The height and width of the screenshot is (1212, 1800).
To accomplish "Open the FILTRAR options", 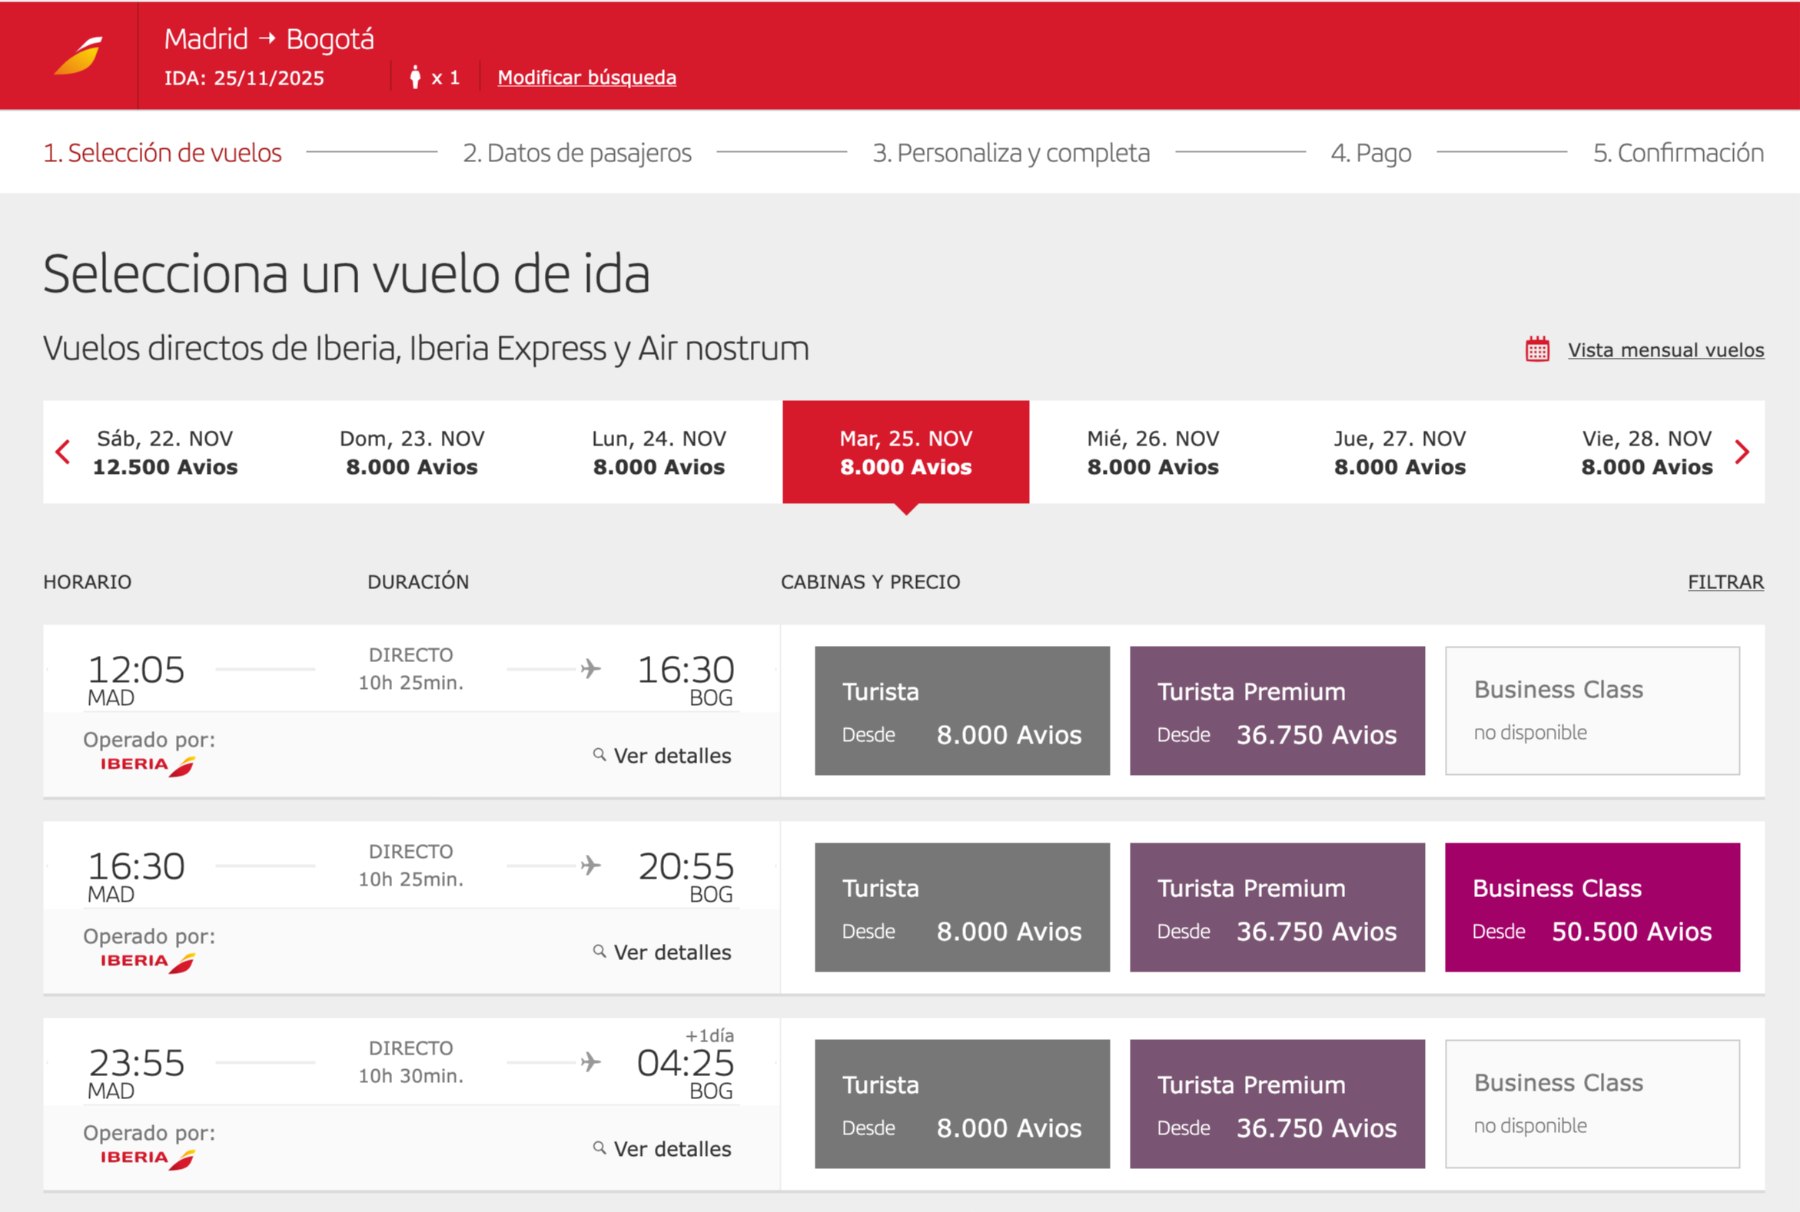I will [x=1725, y=582].
